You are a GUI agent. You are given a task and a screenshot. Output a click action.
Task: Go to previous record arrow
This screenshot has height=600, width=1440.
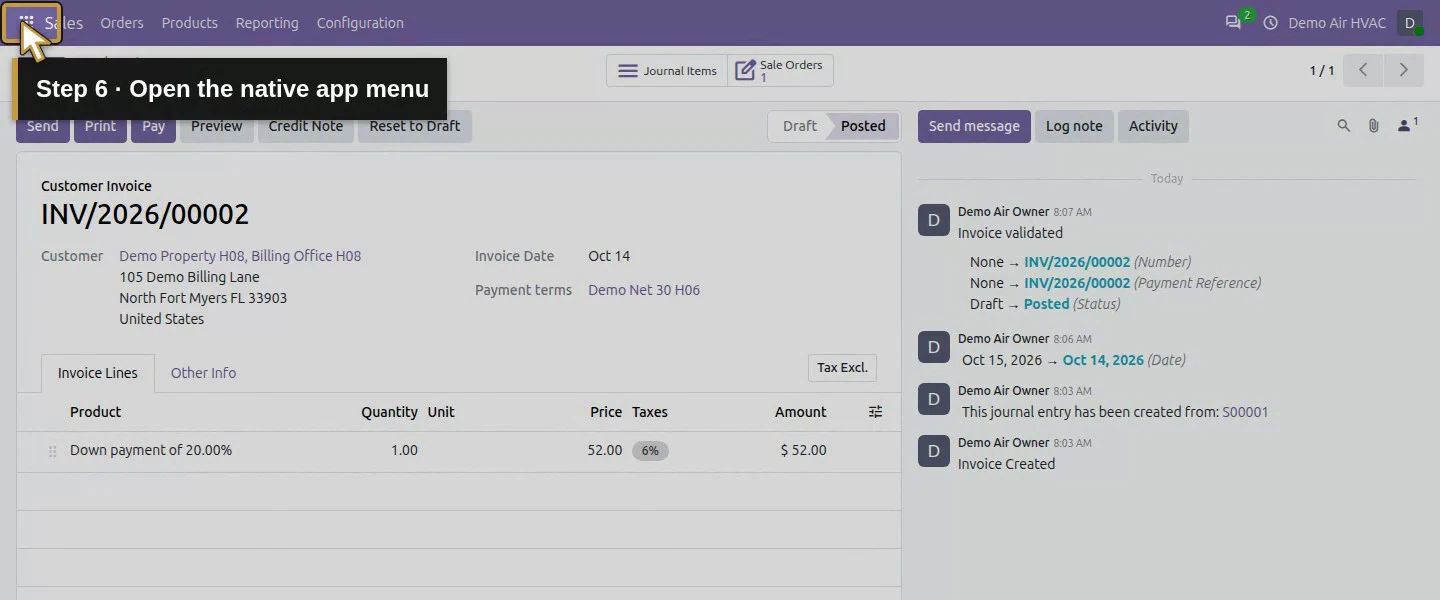(x=1363, y=70)
